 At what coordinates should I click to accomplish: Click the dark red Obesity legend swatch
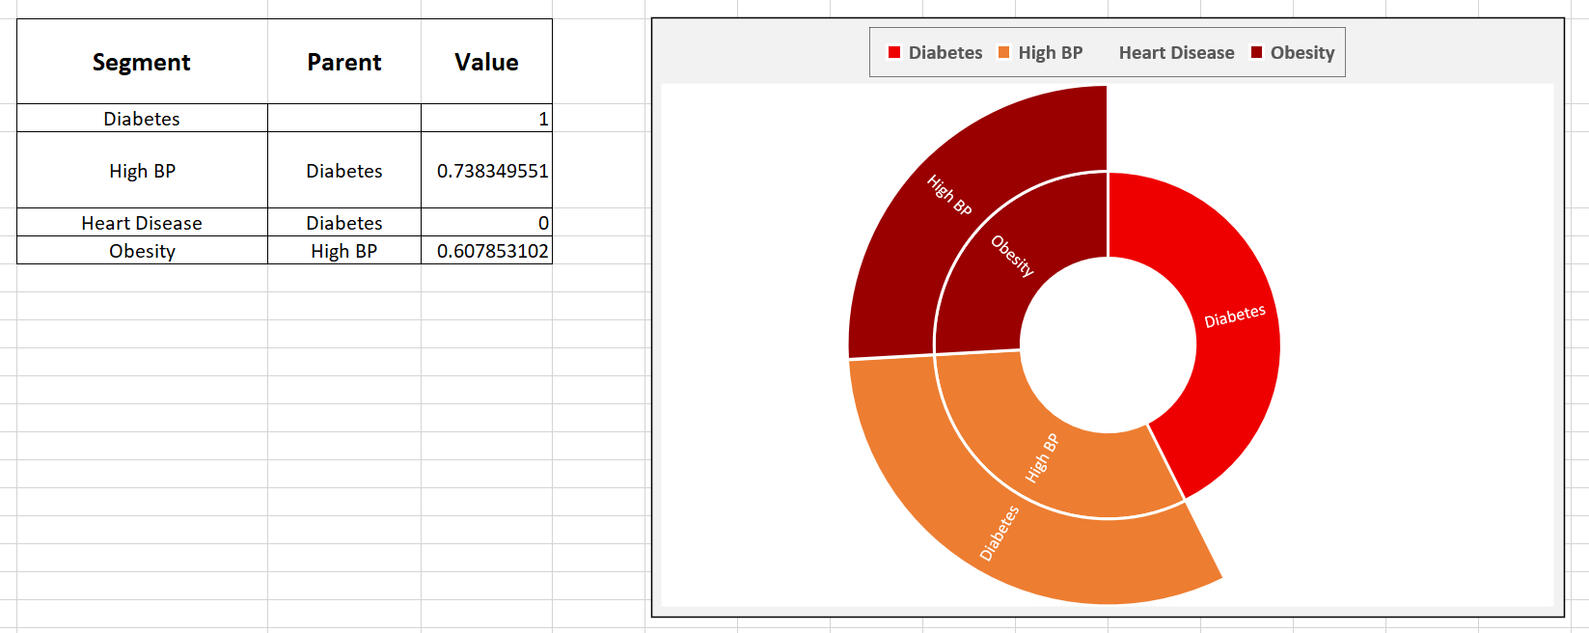1256,53
